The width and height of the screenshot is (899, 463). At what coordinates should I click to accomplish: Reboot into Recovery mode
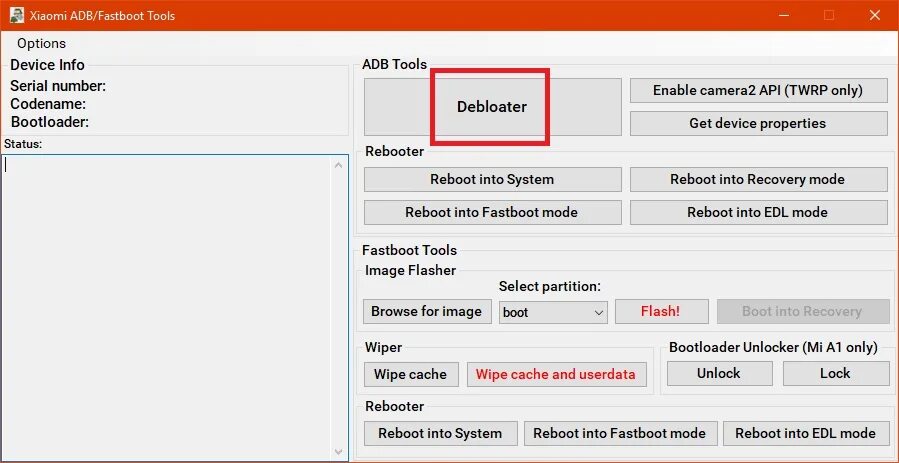point(758,179)
